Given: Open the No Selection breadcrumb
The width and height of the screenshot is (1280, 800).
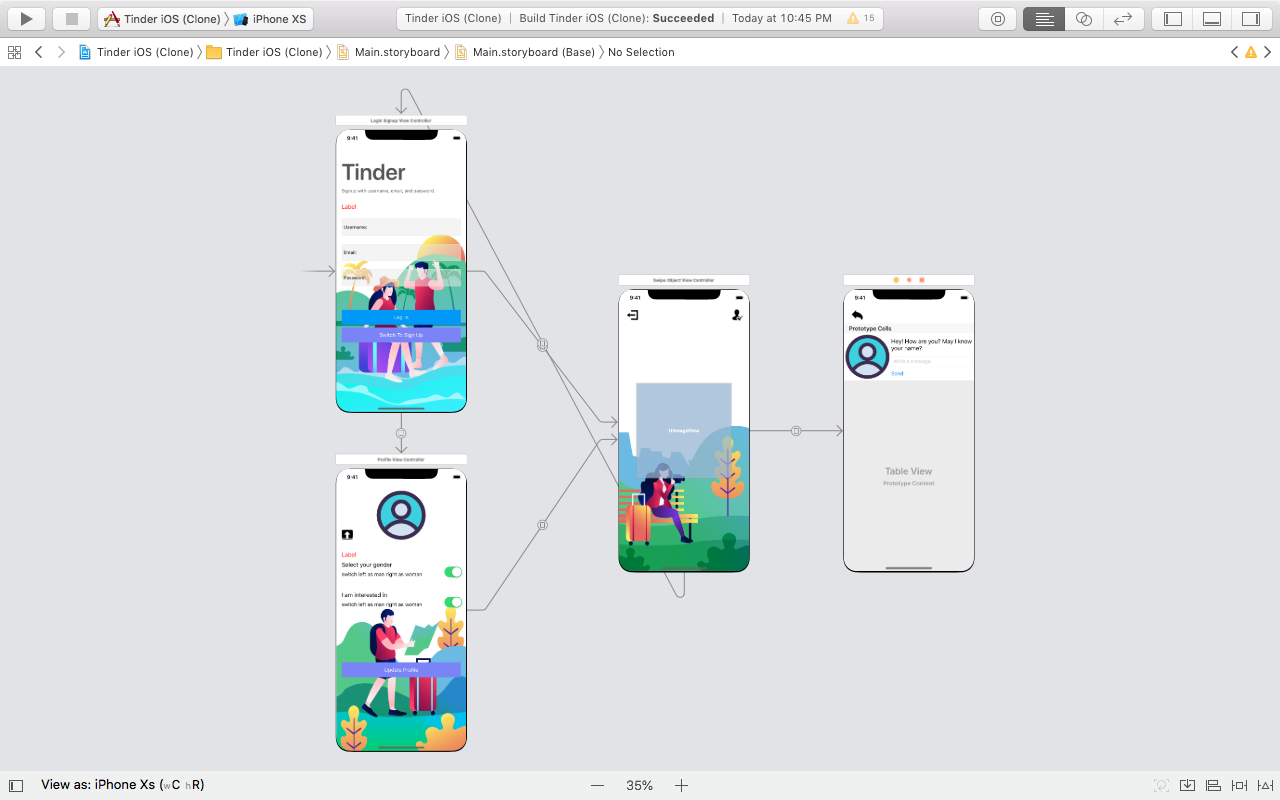Looking at the screenshot, I should coord(641,52).
